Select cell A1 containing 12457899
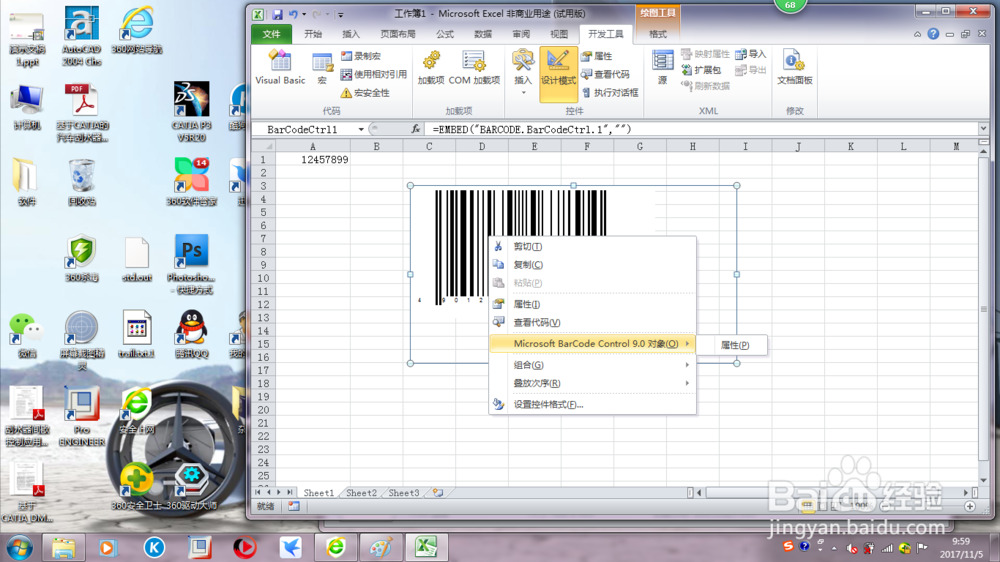This screenshot has height=562, width=1000. click(312, 159)
